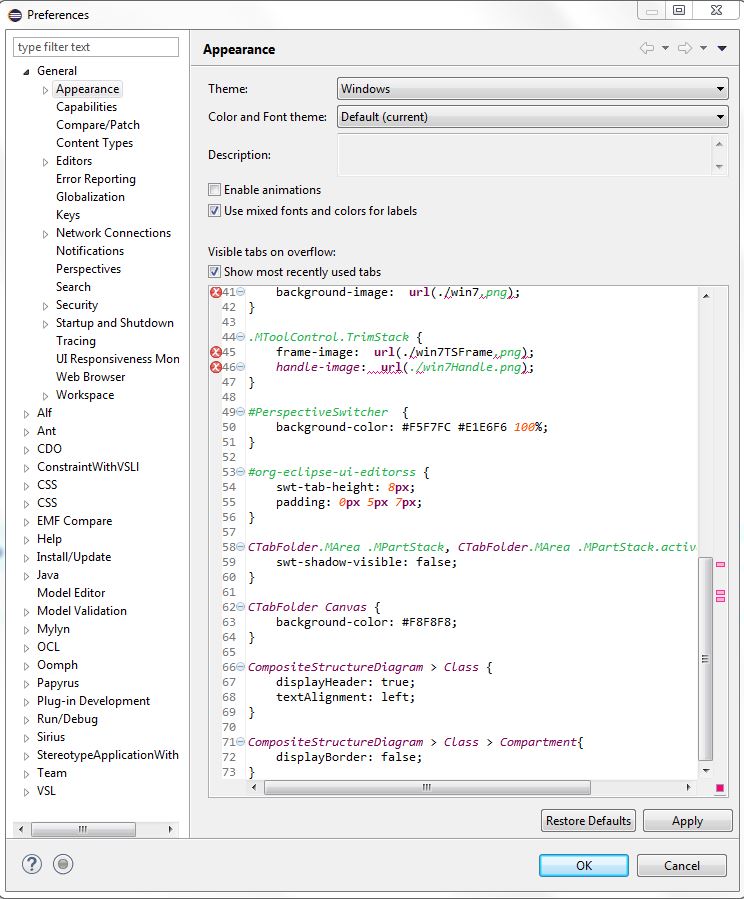The image size is (744, 899).
Task: Click the CSS editor scroll-up arrow
Action: click(706, 295)
